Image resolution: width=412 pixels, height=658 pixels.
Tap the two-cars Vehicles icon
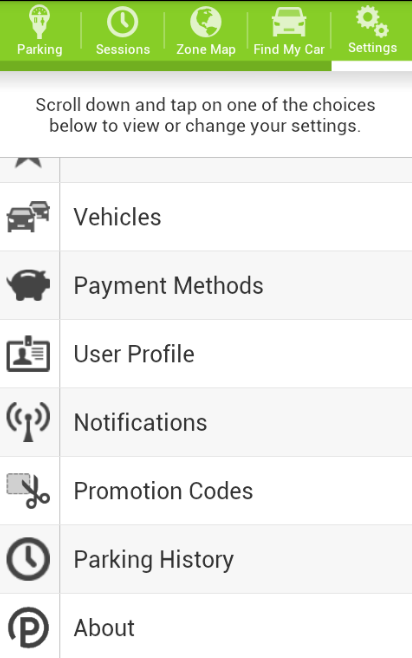pos(29,217)
